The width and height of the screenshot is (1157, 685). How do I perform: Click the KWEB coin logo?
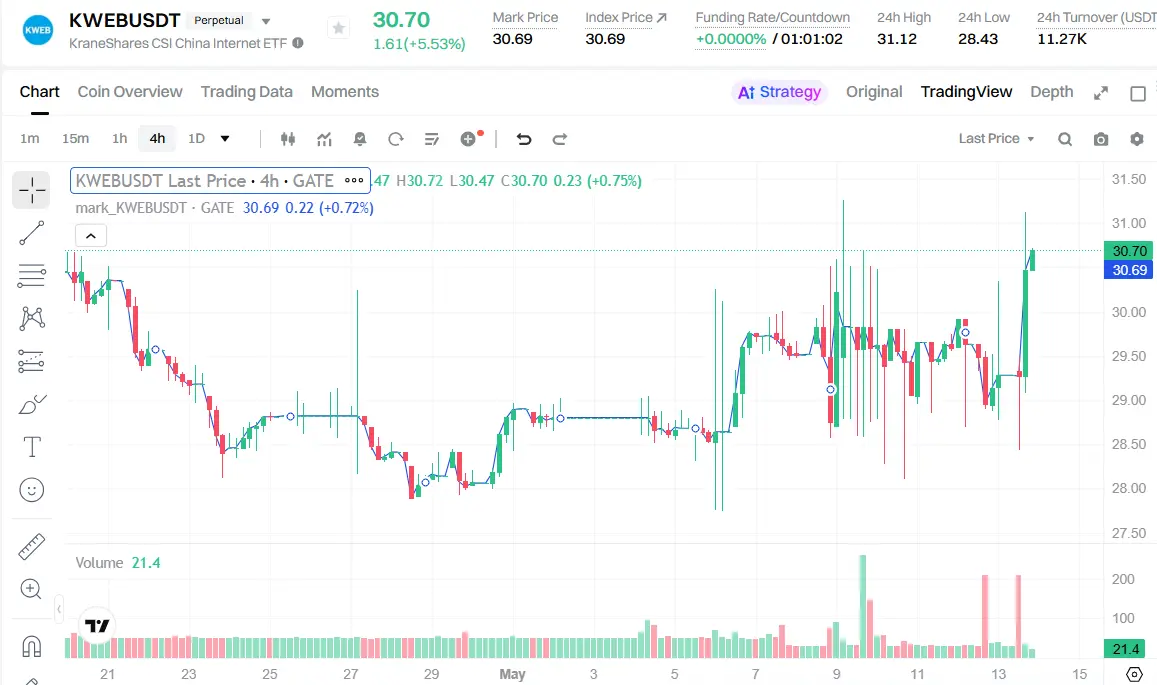[x=38, y=30]
